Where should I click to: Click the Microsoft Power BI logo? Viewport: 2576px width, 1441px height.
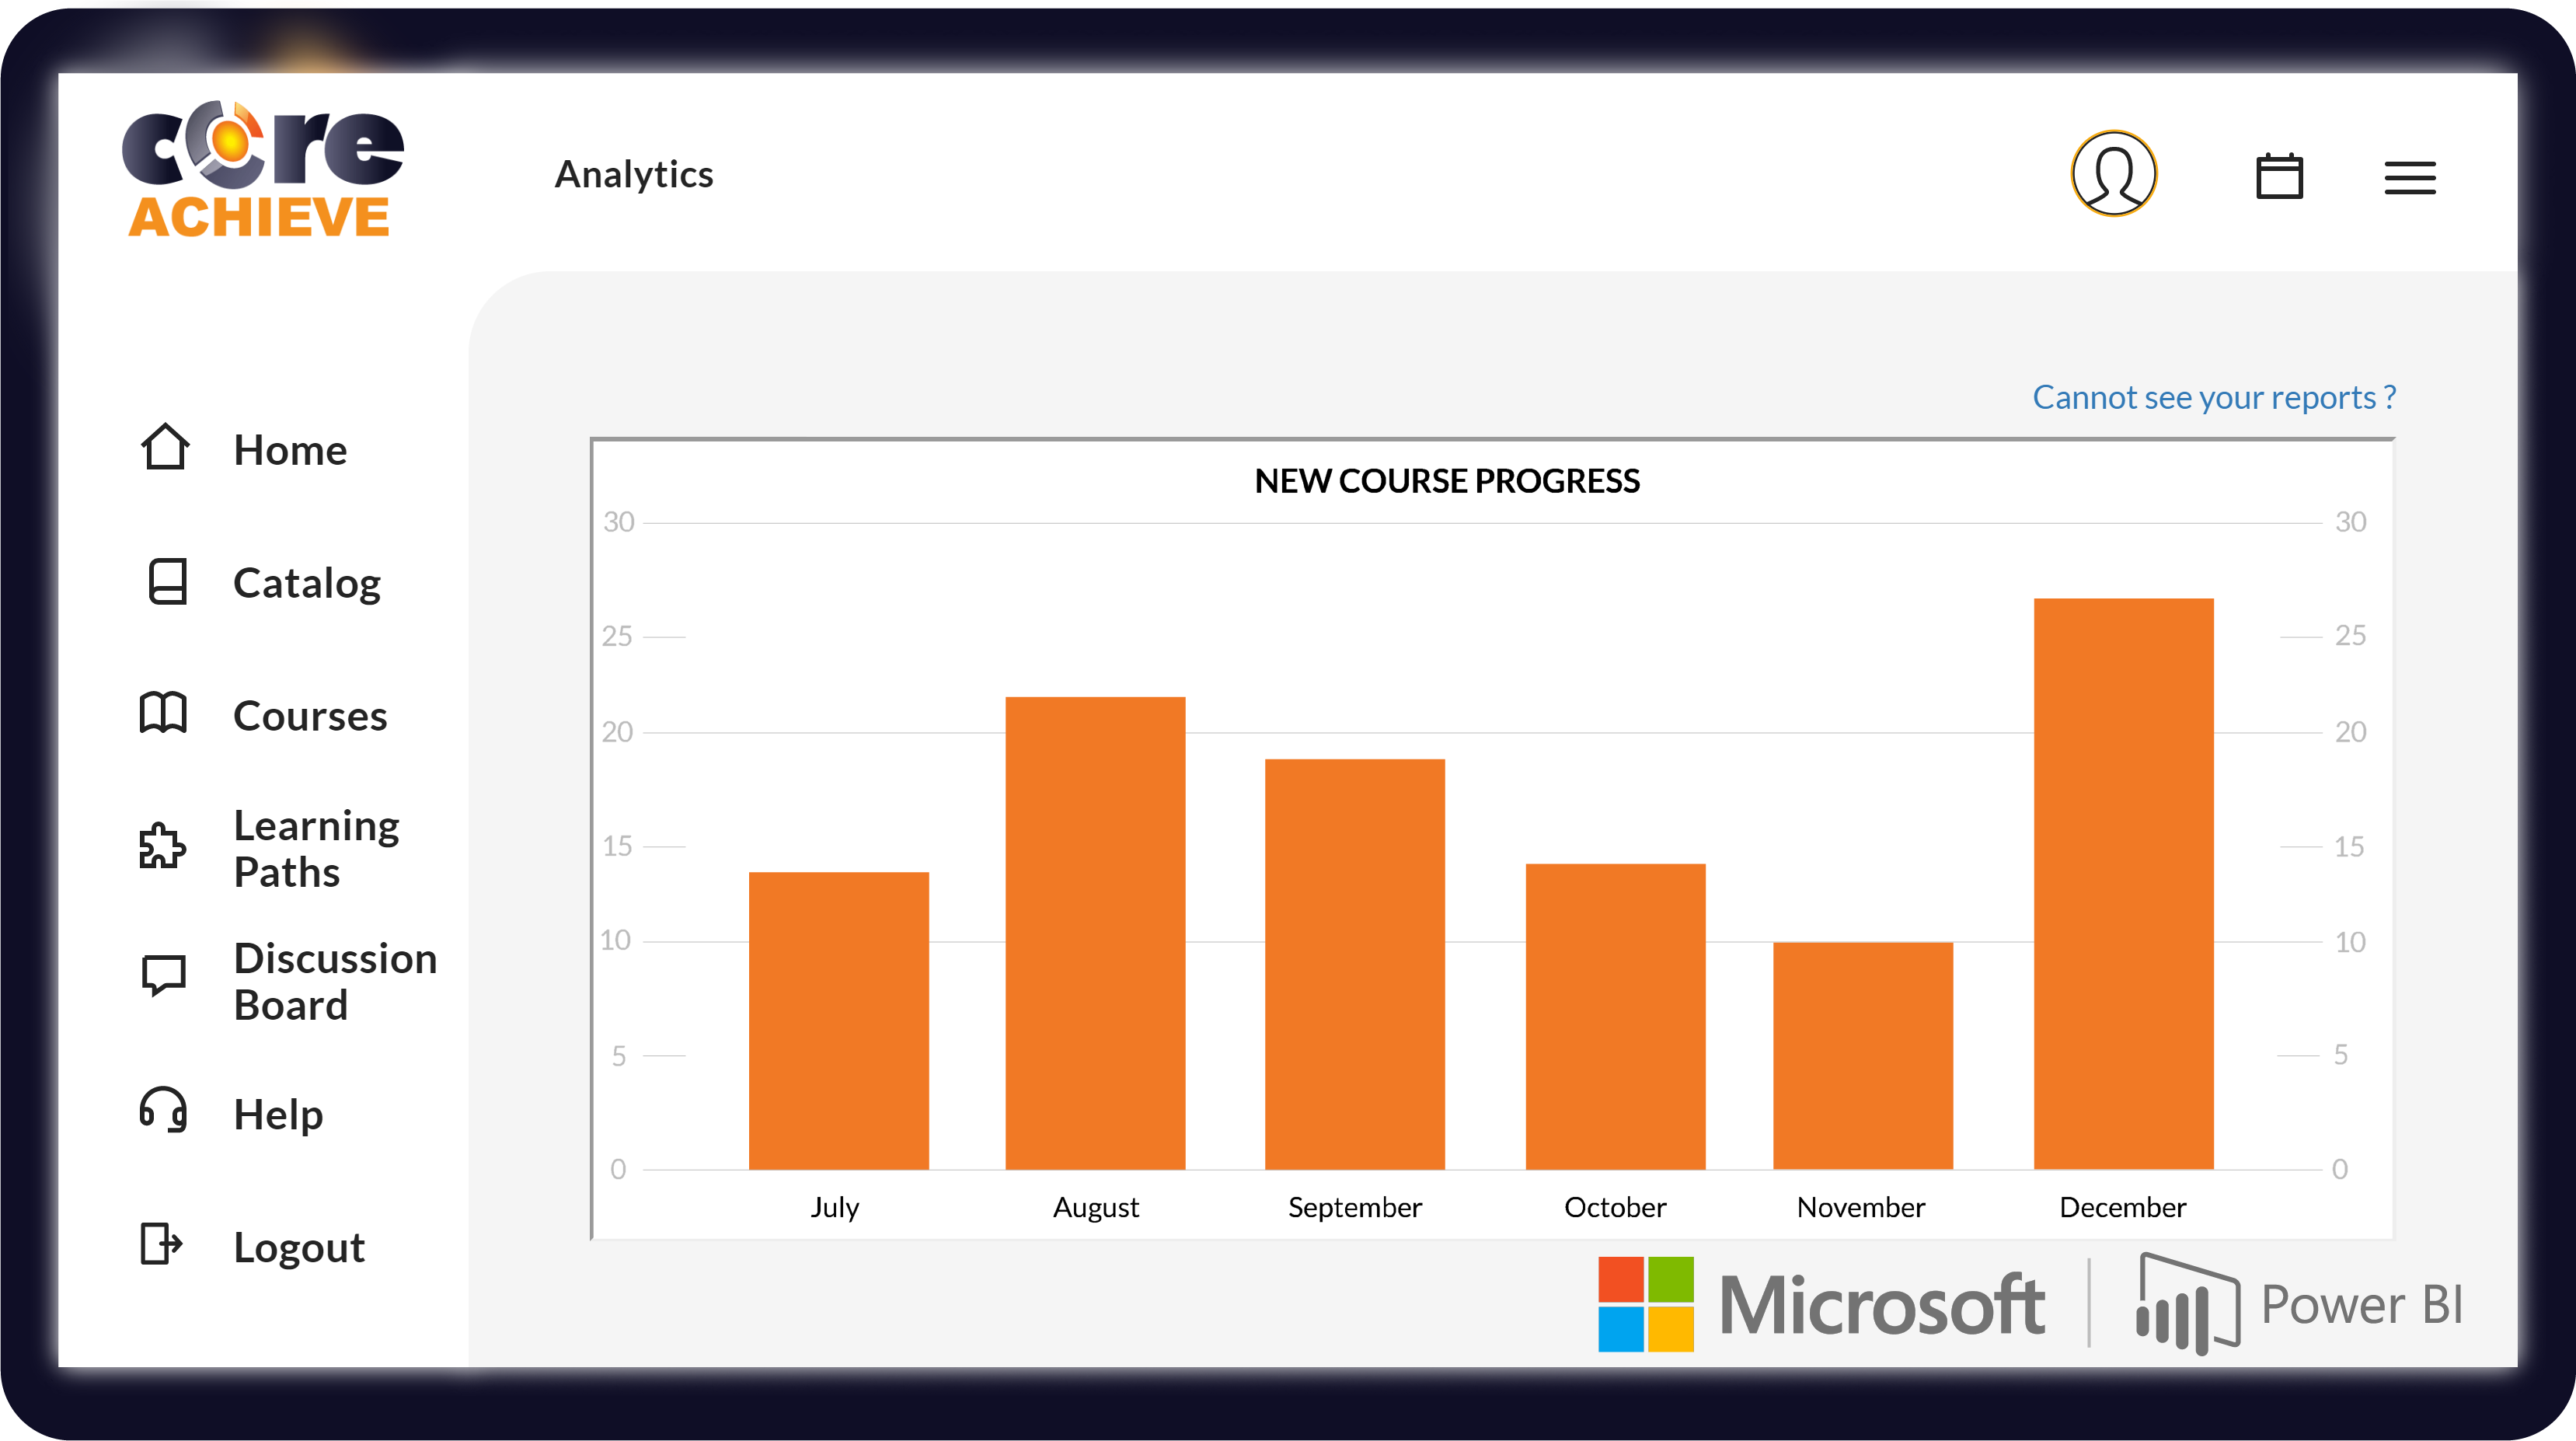(2030, 1304)
